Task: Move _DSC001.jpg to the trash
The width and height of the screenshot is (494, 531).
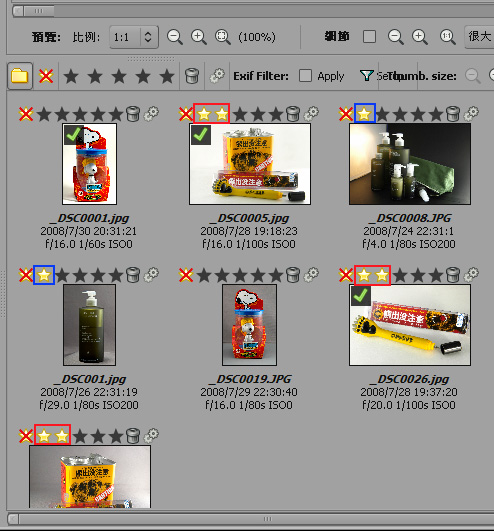Action: tap(133, 275)
